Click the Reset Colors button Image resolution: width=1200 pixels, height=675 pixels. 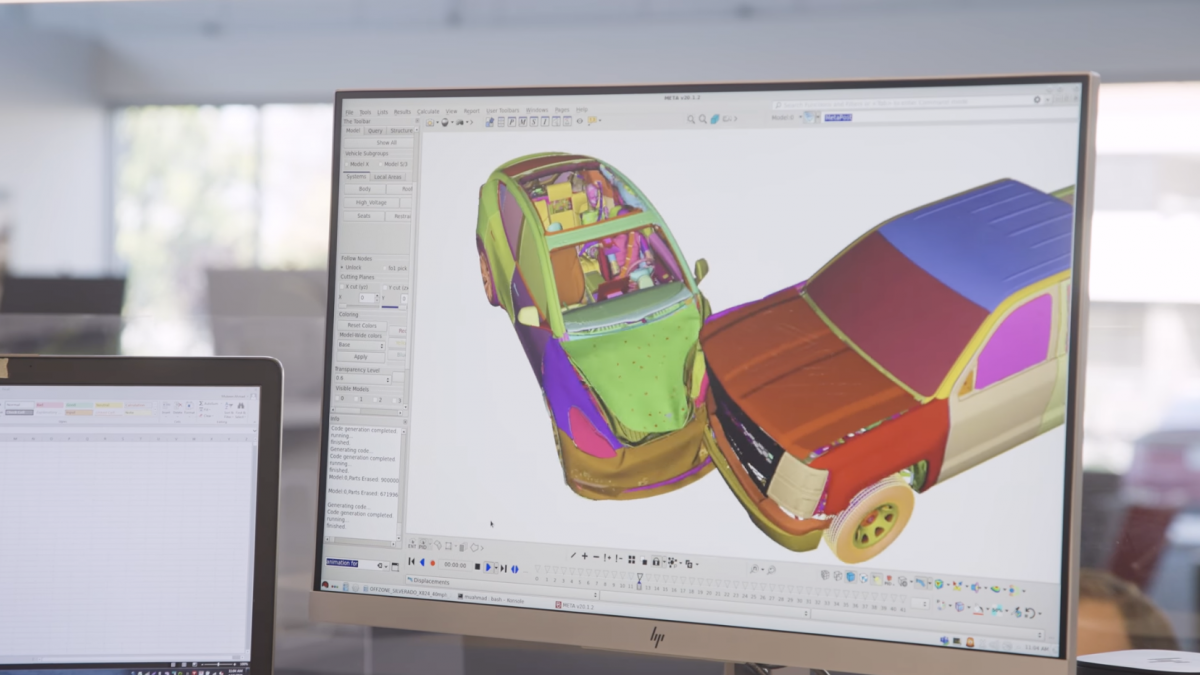point(362,326)
